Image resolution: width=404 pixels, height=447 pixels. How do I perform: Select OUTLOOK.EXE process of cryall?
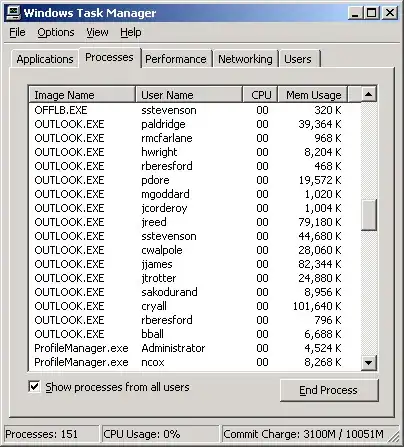click(195, 306)
